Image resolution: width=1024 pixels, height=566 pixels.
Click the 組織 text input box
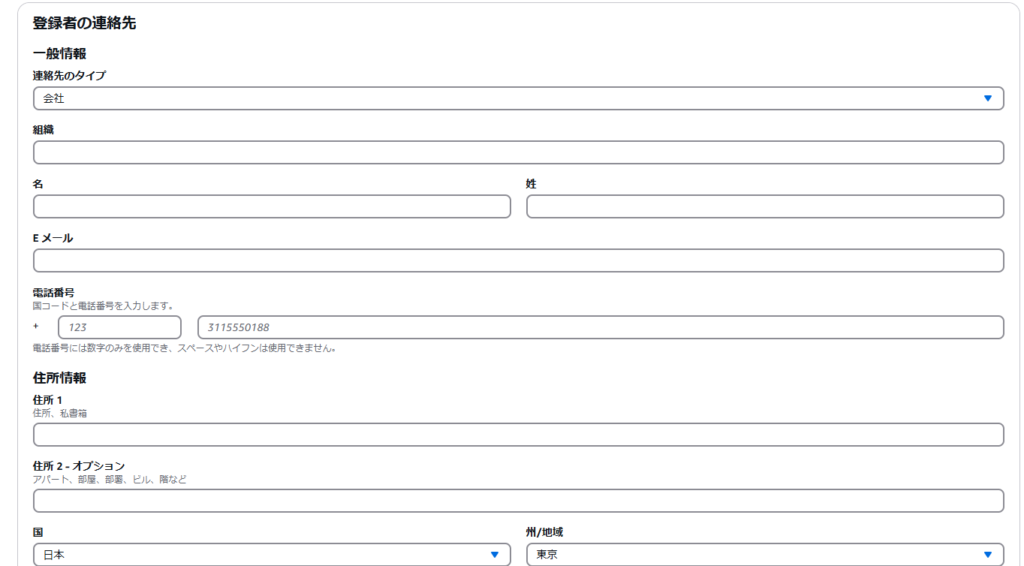pyautogui.click(x=518, y=152)
